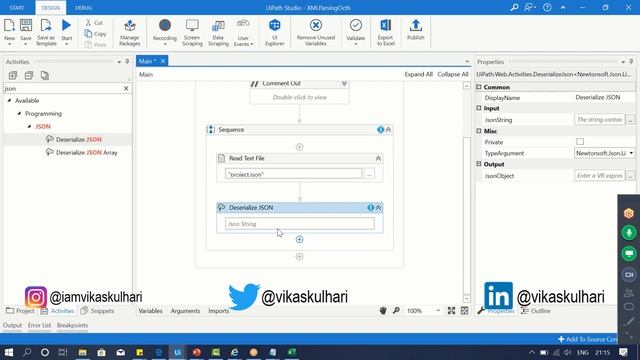Screen dimensions: 640x360
Task: Collapse the Sequence activity
Action: click(x=388, y=130)
